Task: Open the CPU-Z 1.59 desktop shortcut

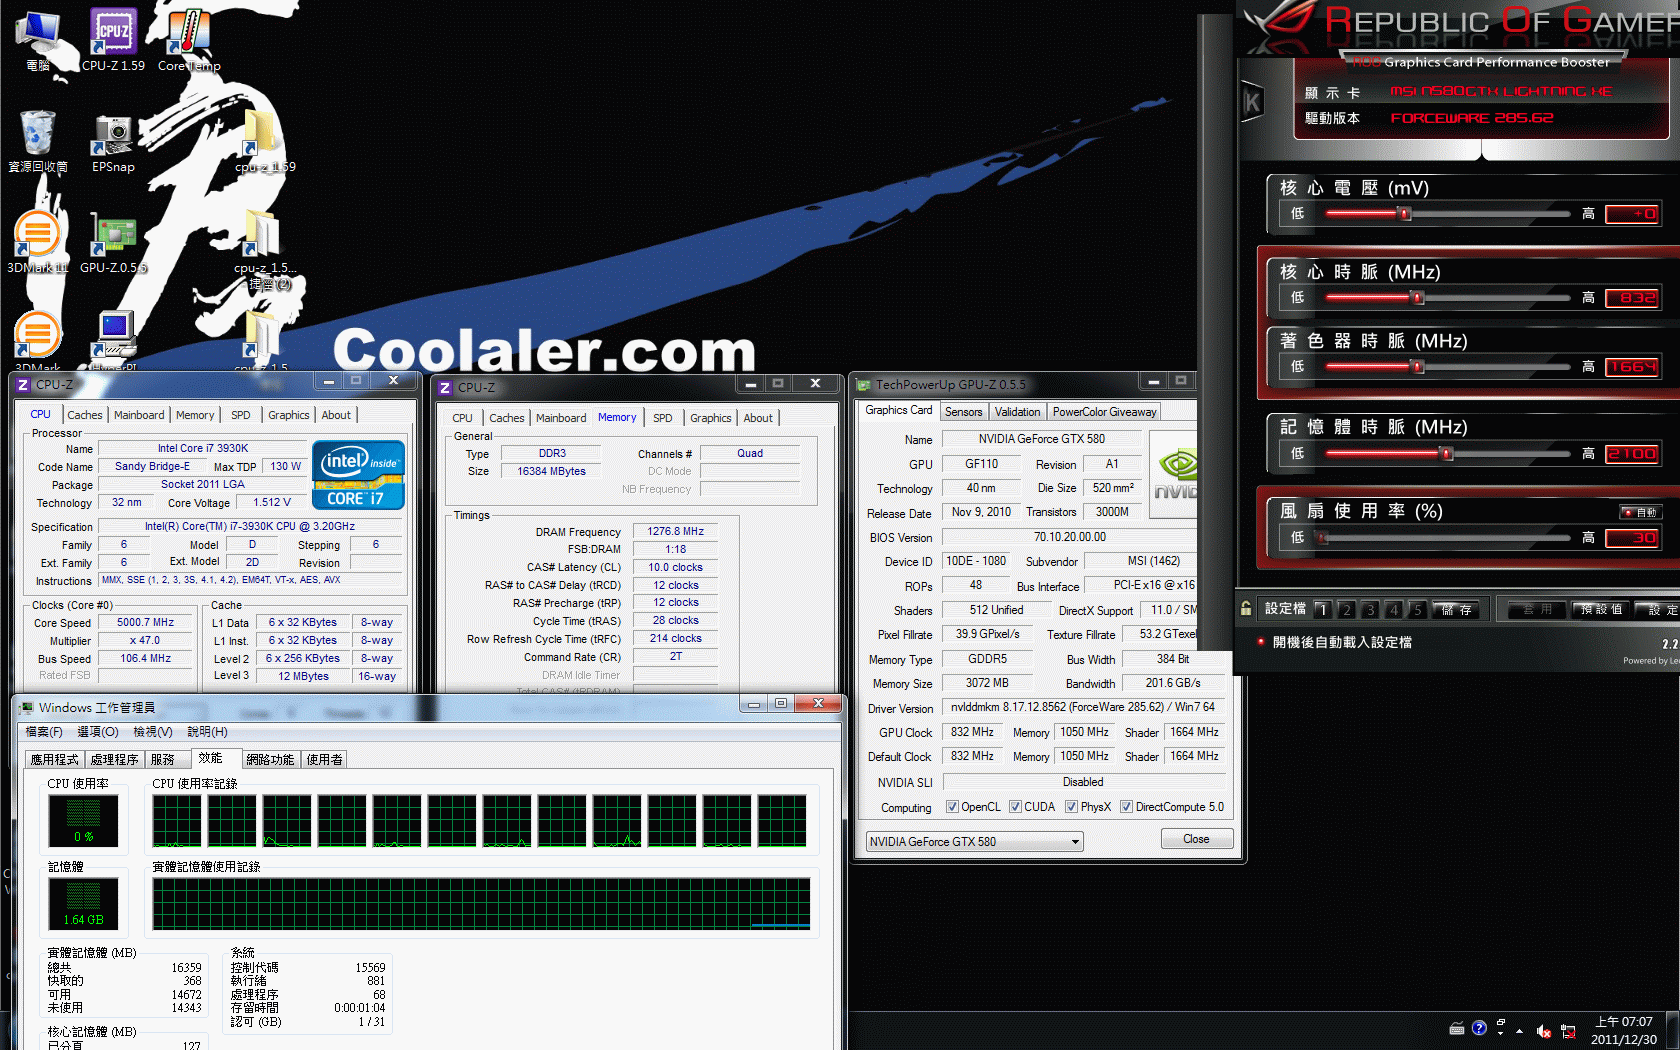Action: coord(113,40)
